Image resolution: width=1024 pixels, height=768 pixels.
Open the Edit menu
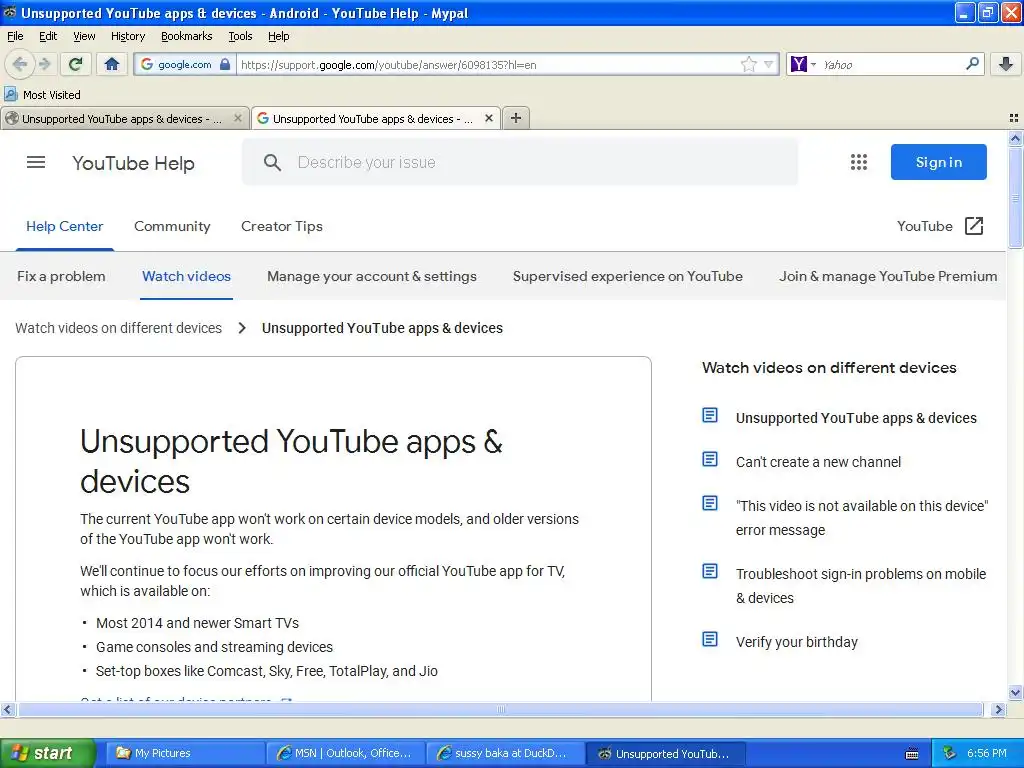click(x=48, y=36)
